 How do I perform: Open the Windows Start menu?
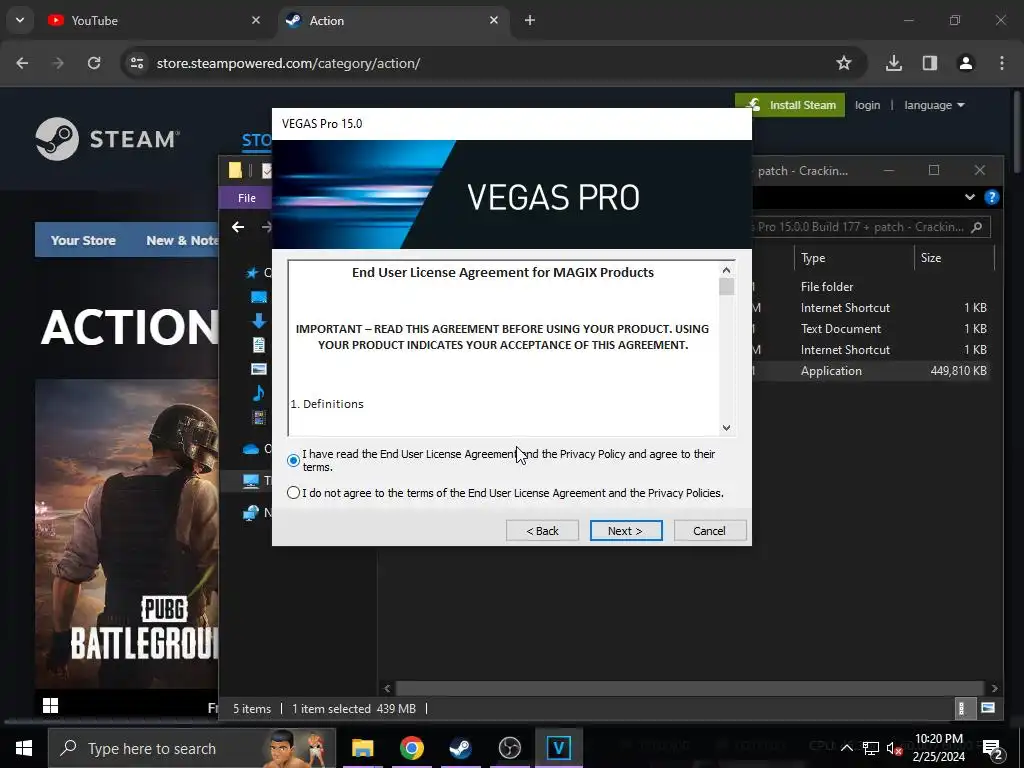click(x=24, y=748)
